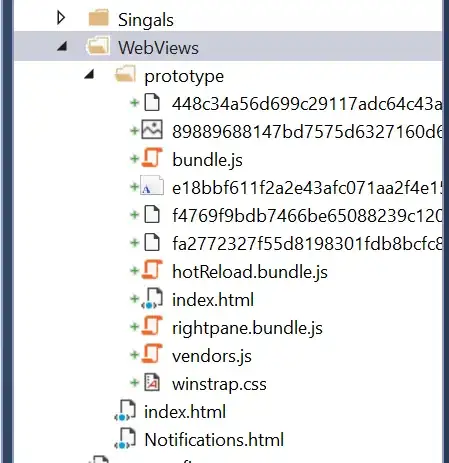Click the JavaScript icon beside vendors.js

152,354
